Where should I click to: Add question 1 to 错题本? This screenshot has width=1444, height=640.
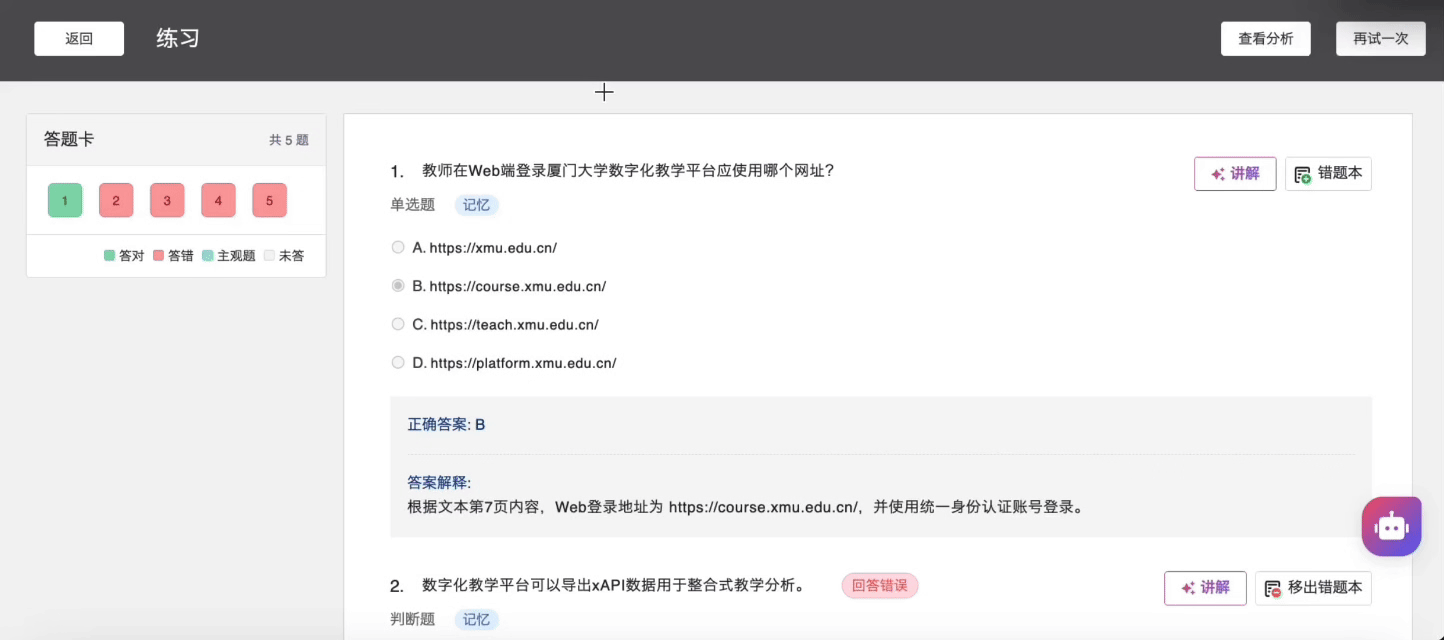[x=1328, y=174]
